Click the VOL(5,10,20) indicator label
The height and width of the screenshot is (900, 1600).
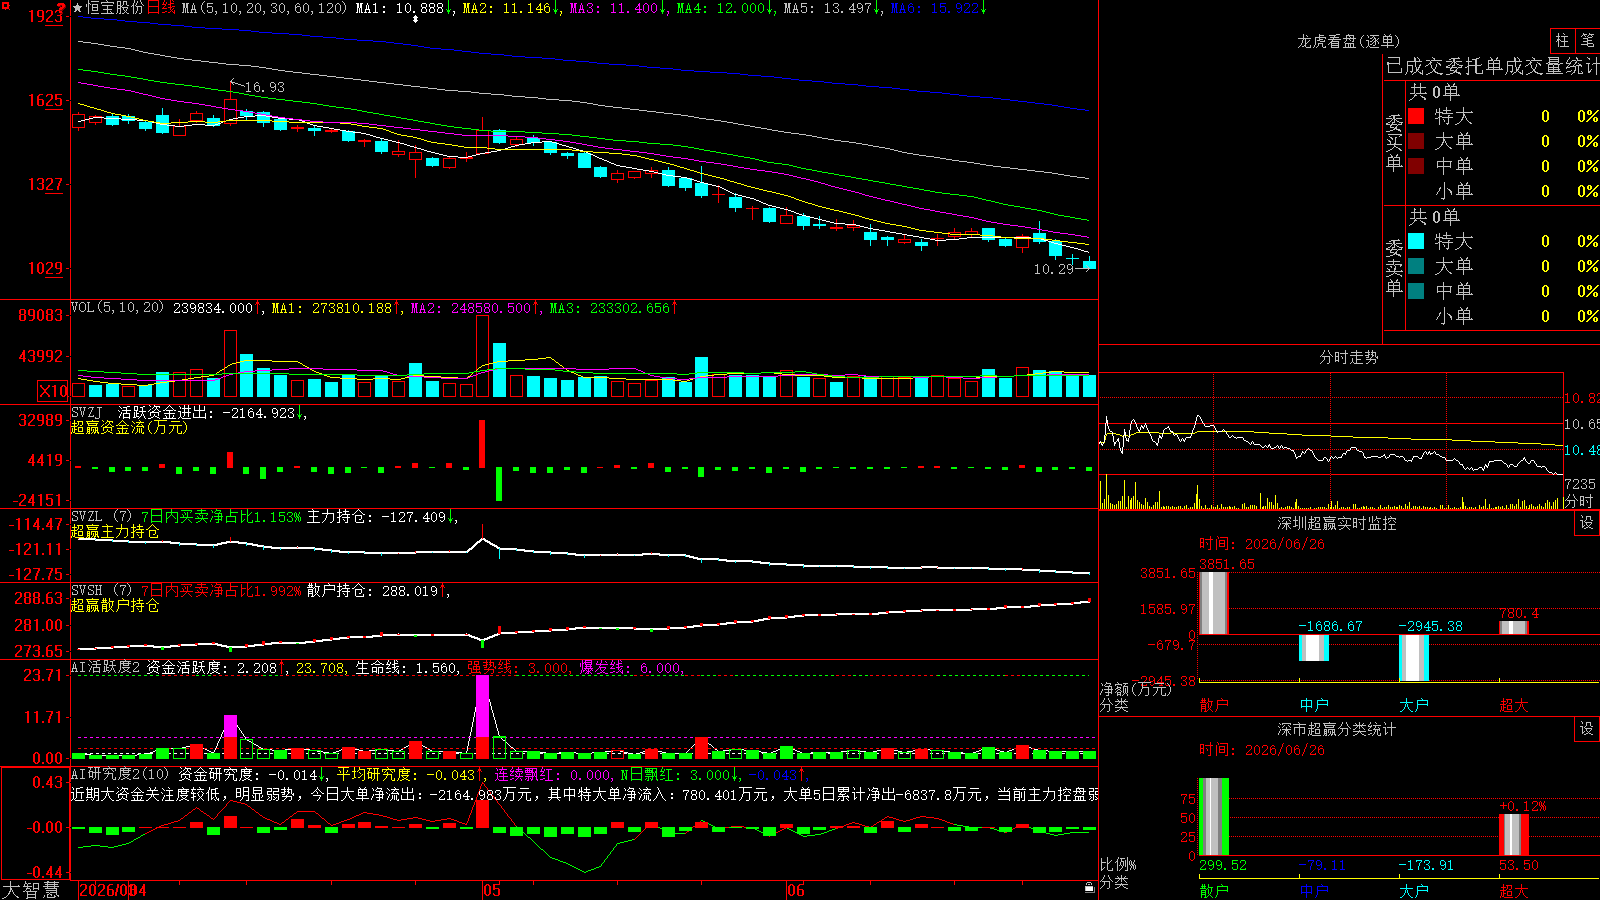click(117, 308)
